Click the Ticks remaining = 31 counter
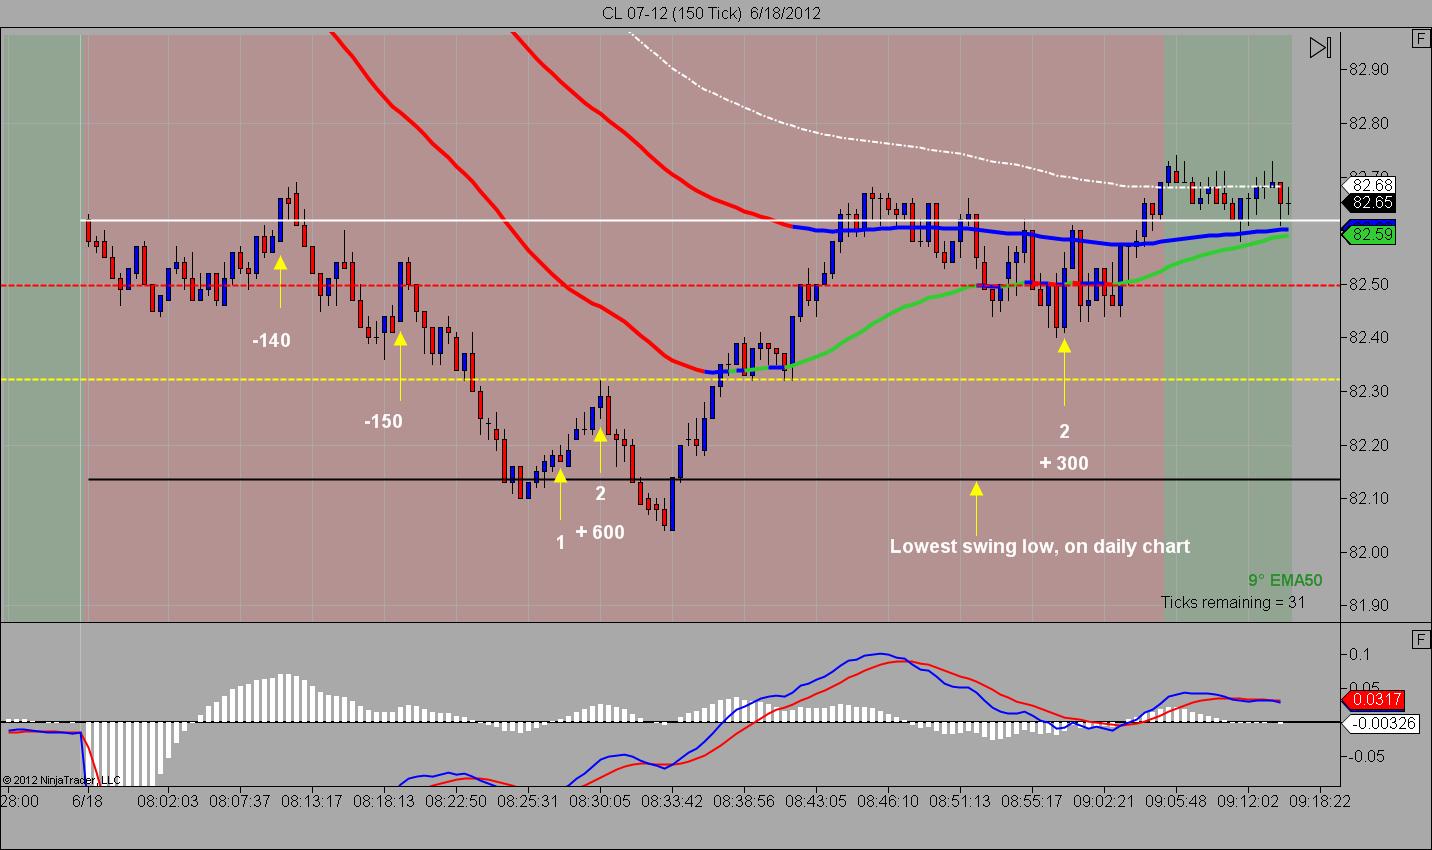Image resolution: width=1432 pixels, height=850 pixels. pos(1233,602)
